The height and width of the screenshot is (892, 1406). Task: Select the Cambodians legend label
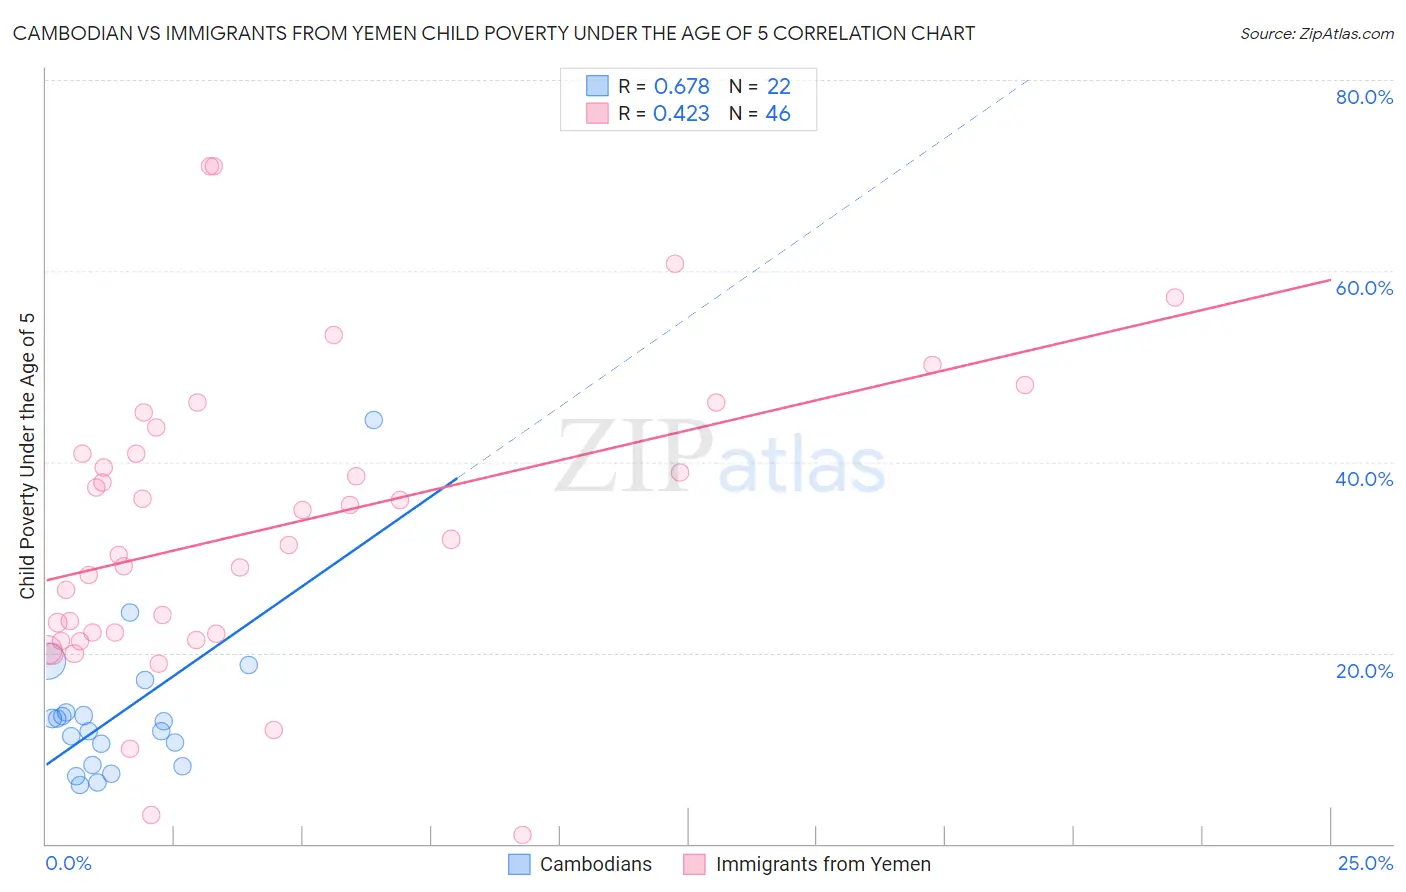tap(596, 864)
